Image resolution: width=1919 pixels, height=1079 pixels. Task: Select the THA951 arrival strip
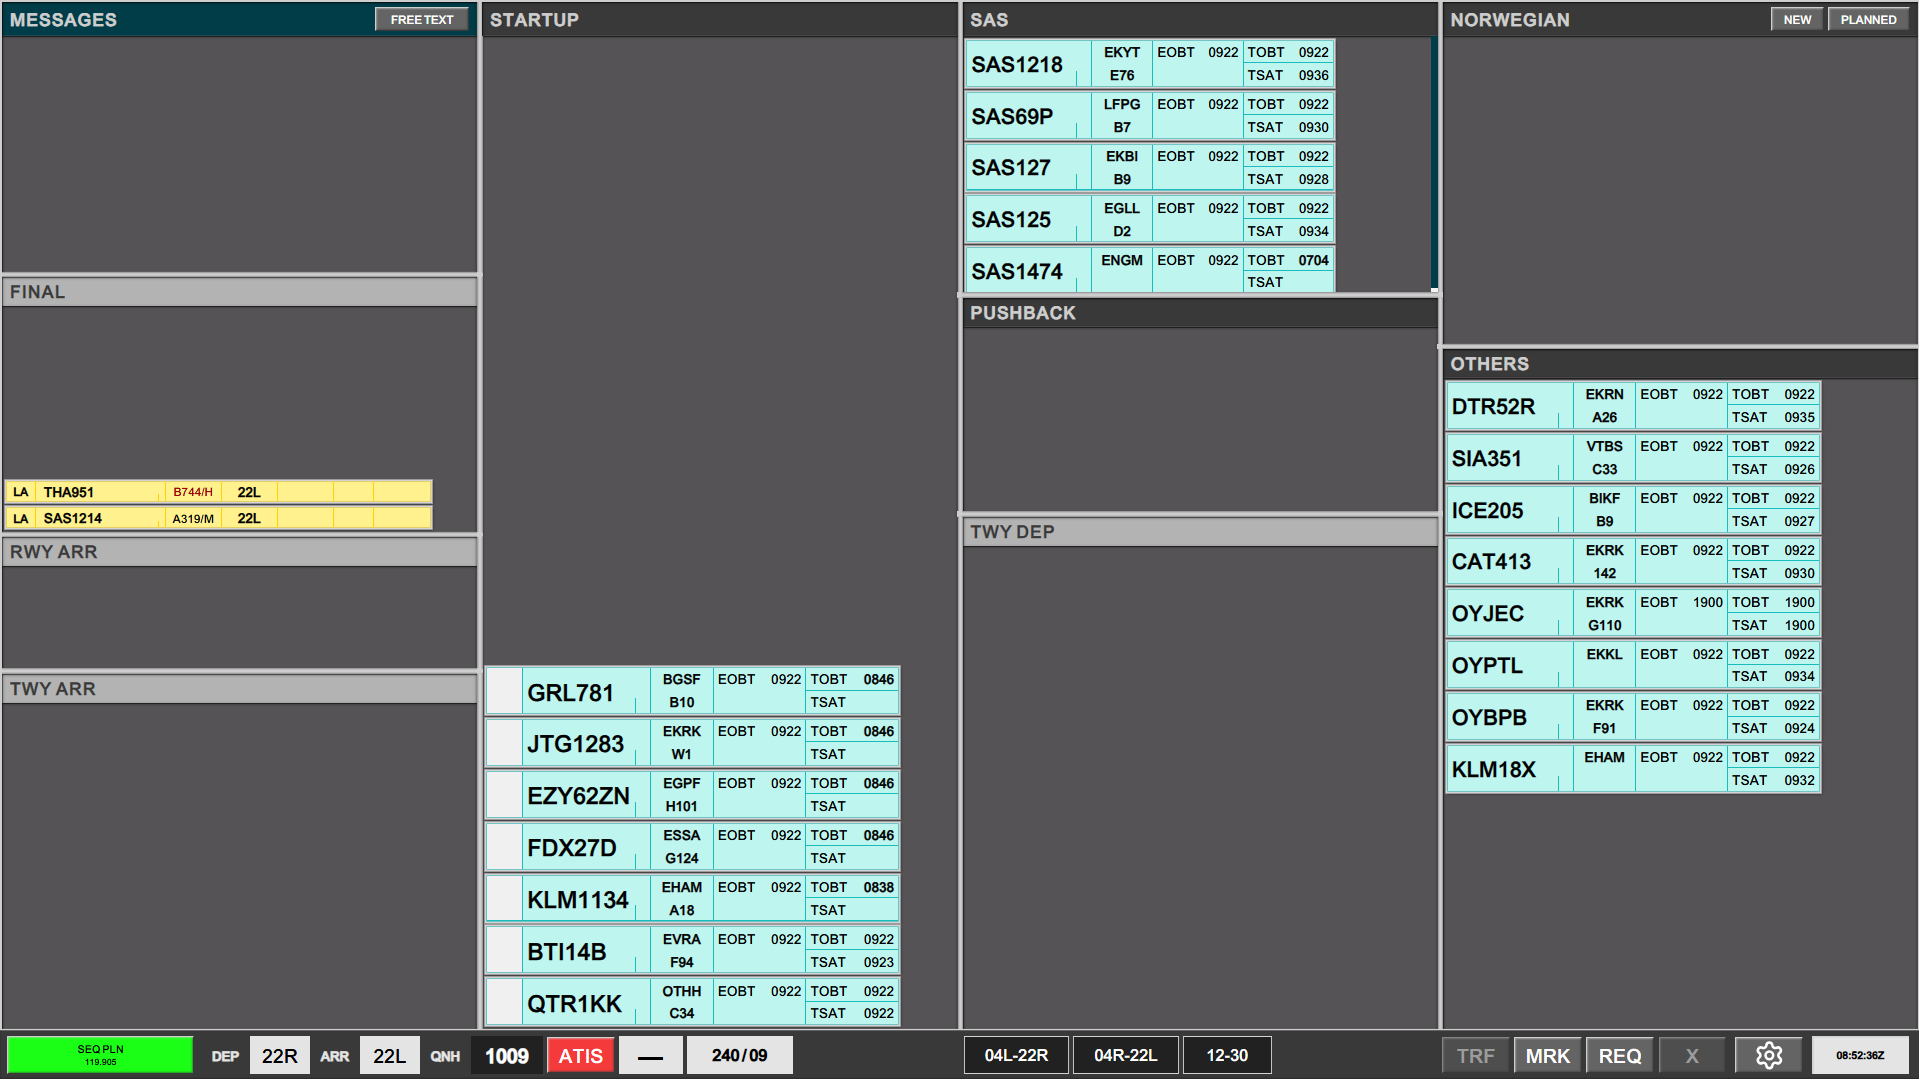219,492
